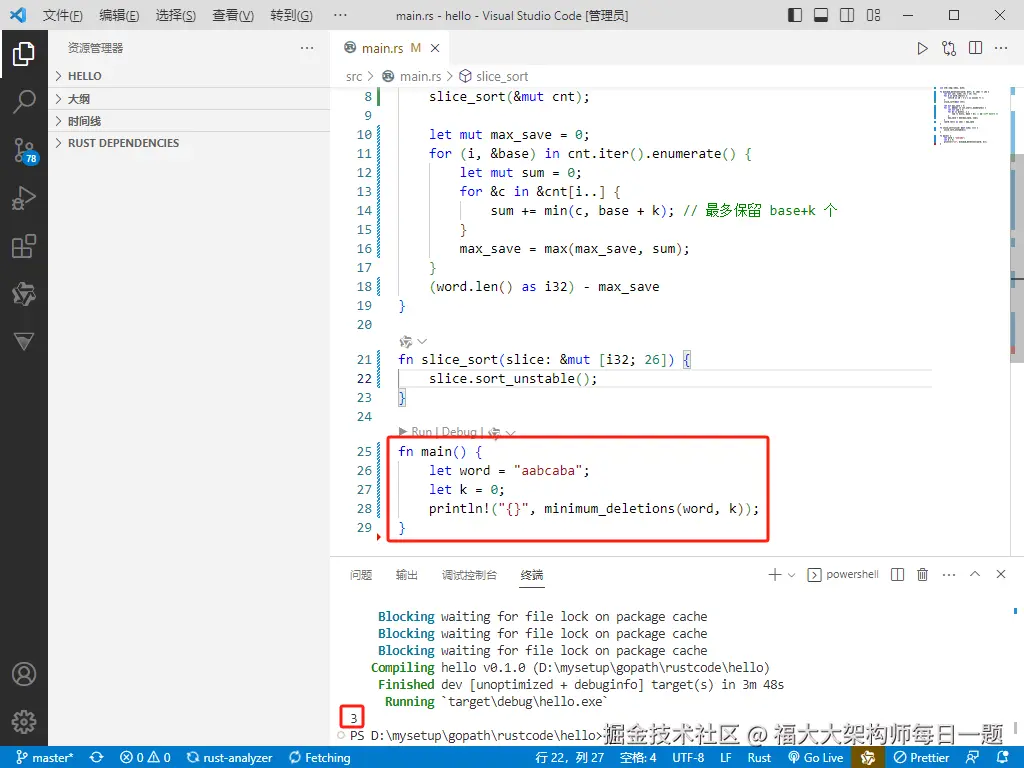Customize layout icon in title bar
Screen dimensions: 1024x768
point(873,15)
